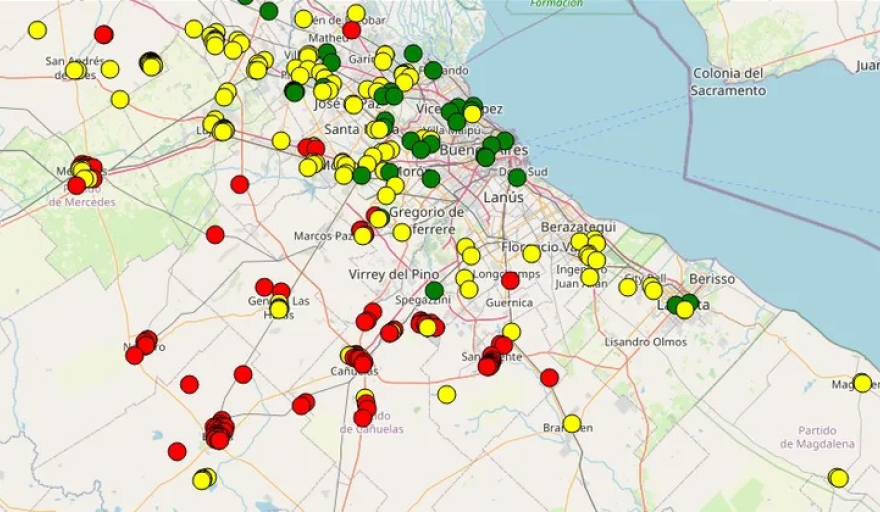Click the yellow marker east of Cañuelas
Viewport: 880px width, 512px height.
click(x=446, y=394)
